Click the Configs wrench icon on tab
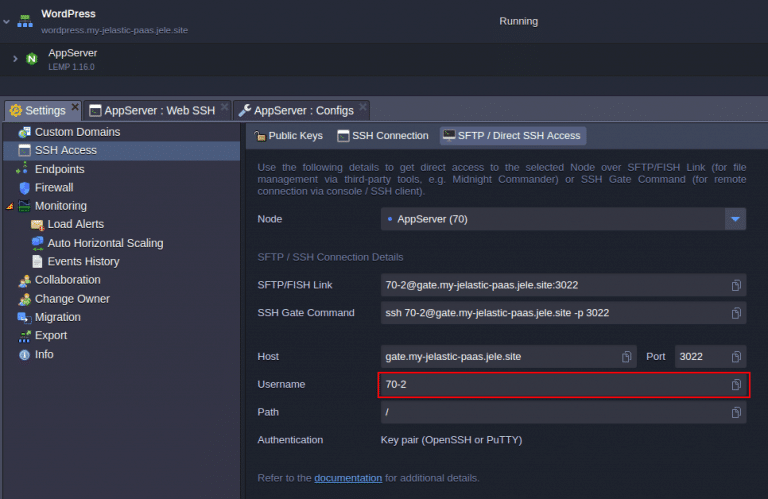Image resolution: width=768 pixels, height=499 pixels. [x=244, y=110]
